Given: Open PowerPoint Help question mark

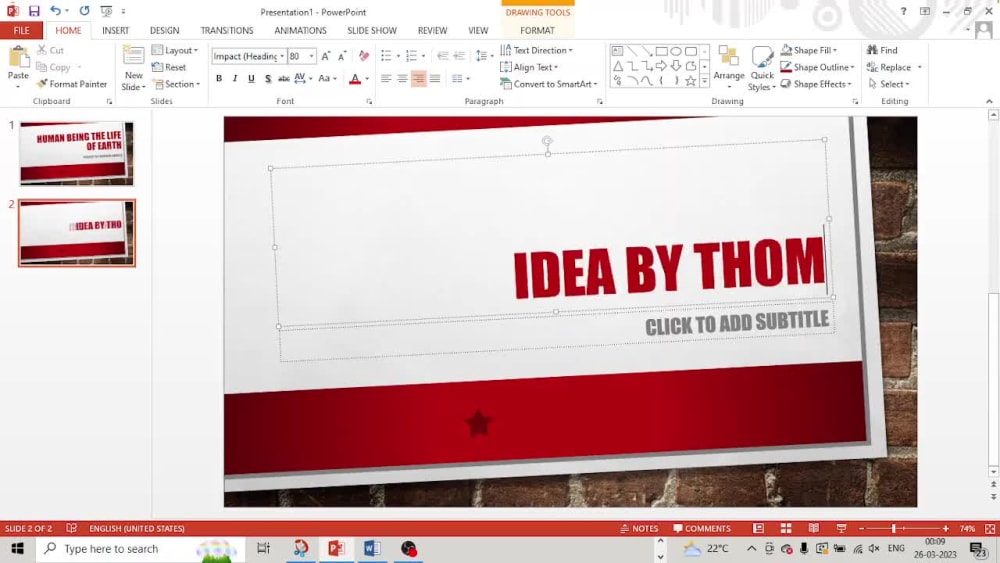Looking at the screenshot, I should click(x=903, y=11).
